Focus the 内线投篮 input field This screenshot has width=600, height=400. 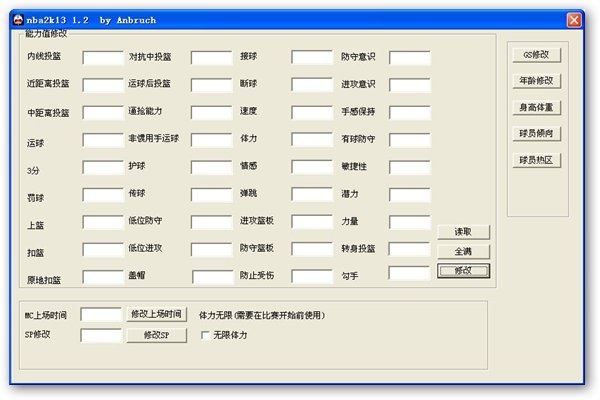coord(103,58)
